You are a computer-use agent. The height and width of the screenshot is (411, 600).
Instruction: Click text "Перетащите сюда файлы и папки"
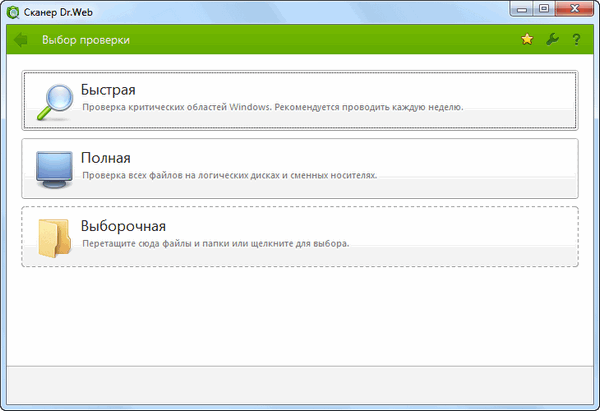(x=156, y=243)
